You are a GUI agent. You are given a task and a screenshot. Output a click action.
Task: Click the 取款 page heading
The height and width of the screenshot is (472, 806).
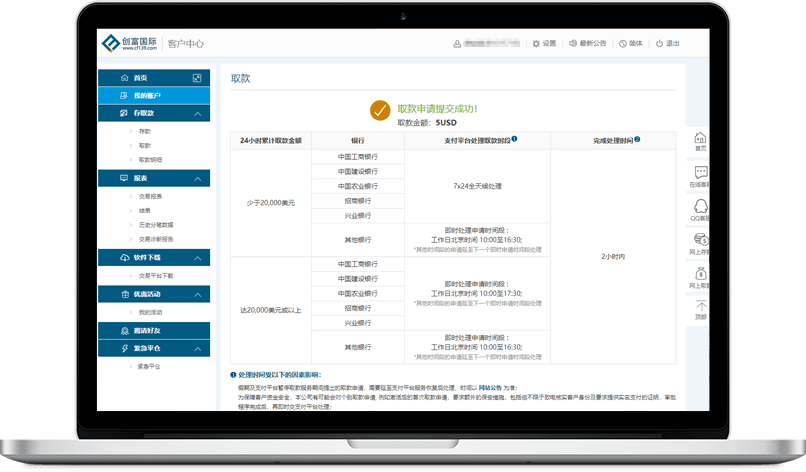pos(241,79)
